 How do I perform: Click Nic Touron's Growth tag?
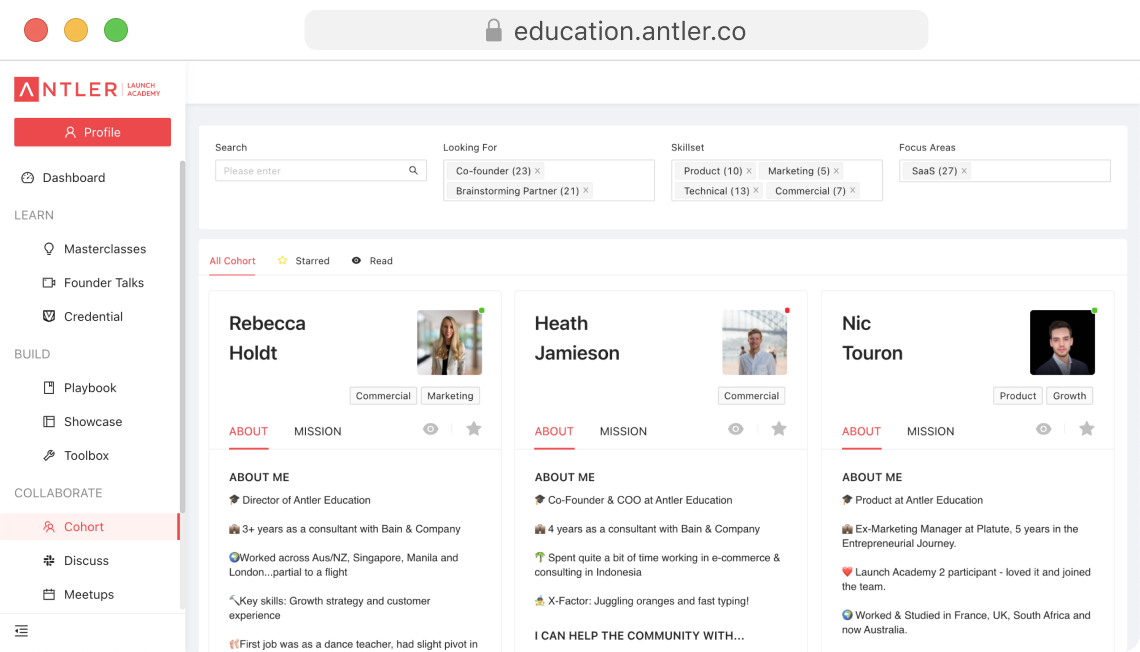point(1069,395)
